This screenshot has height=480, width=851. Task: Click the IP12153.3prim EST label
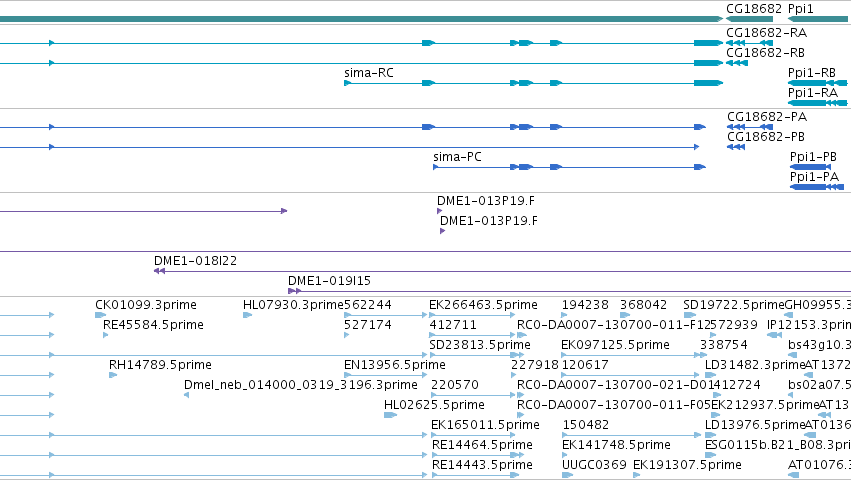point(809,325)
